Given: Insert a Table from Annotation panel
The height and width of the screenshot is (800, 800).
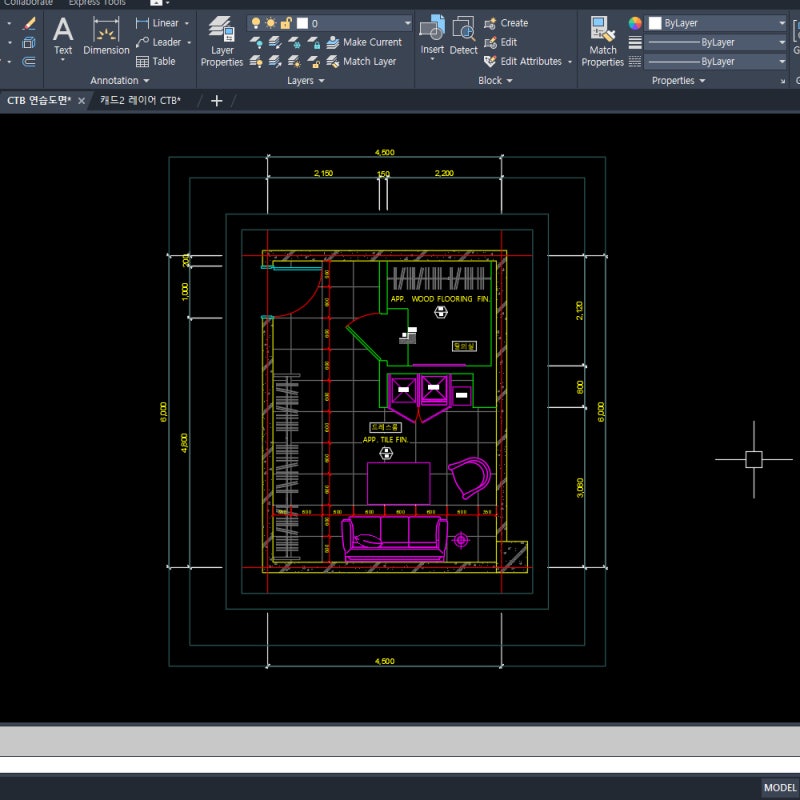Looking at the screenshot, I should click(x=155, y=61).
